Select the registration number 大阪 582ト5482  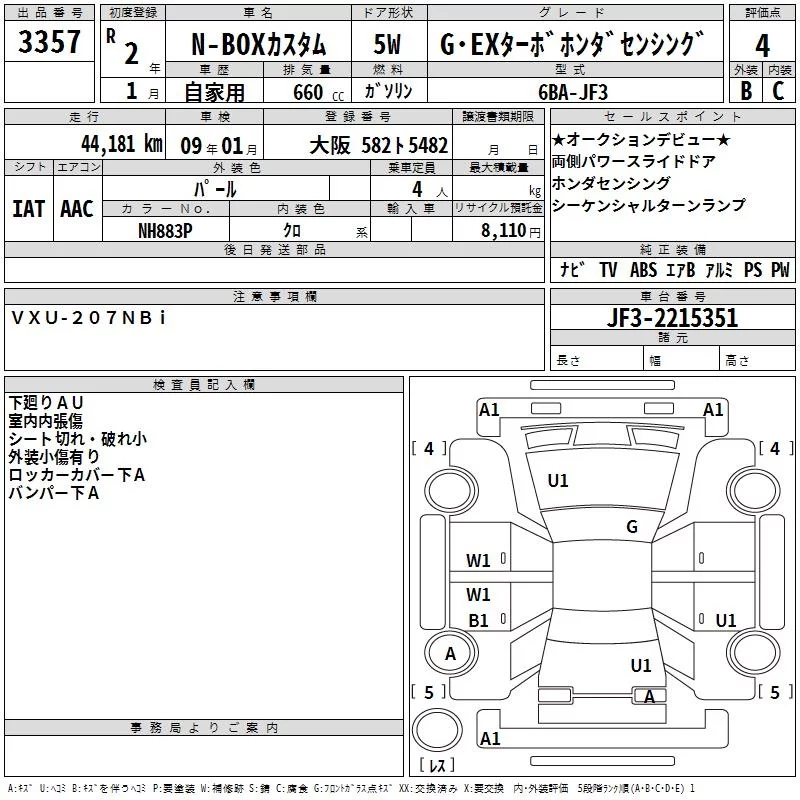(x=379, y=145)
